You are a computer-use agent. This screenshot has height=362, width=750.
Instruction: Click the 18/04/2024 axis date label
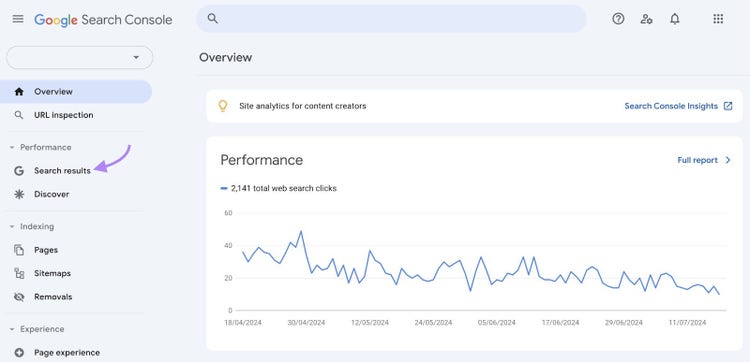243,323
